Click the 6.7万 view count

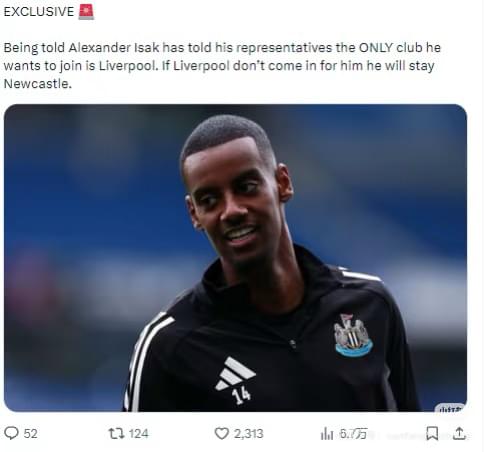[x=353, y=434]
